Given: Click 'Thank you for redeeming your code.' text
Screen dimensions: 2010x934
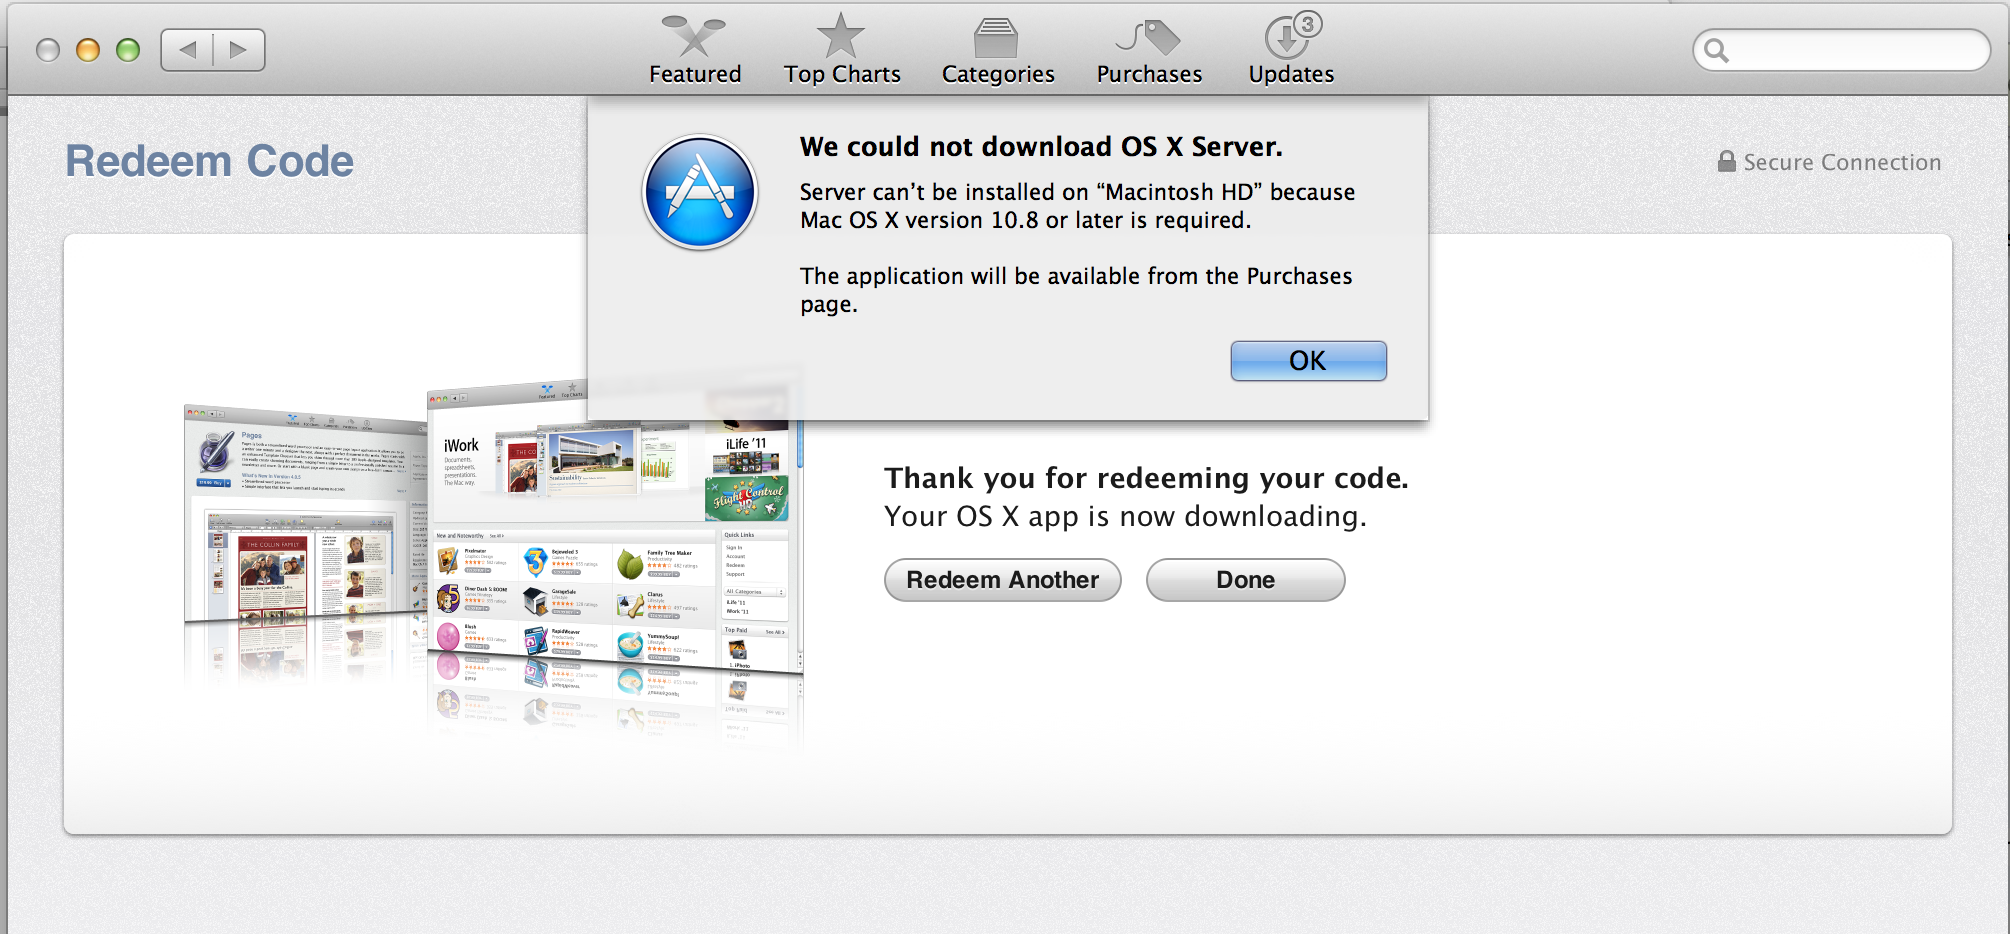Looking at the screenshot, I should 1146,479.
